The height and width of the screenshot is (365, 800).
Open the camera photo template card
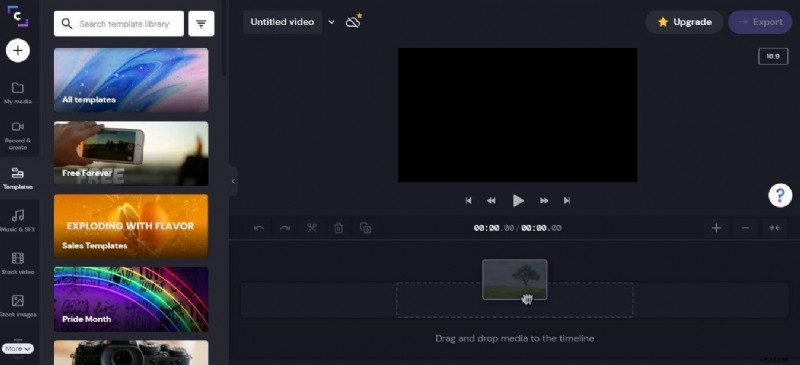pos(131,352)
